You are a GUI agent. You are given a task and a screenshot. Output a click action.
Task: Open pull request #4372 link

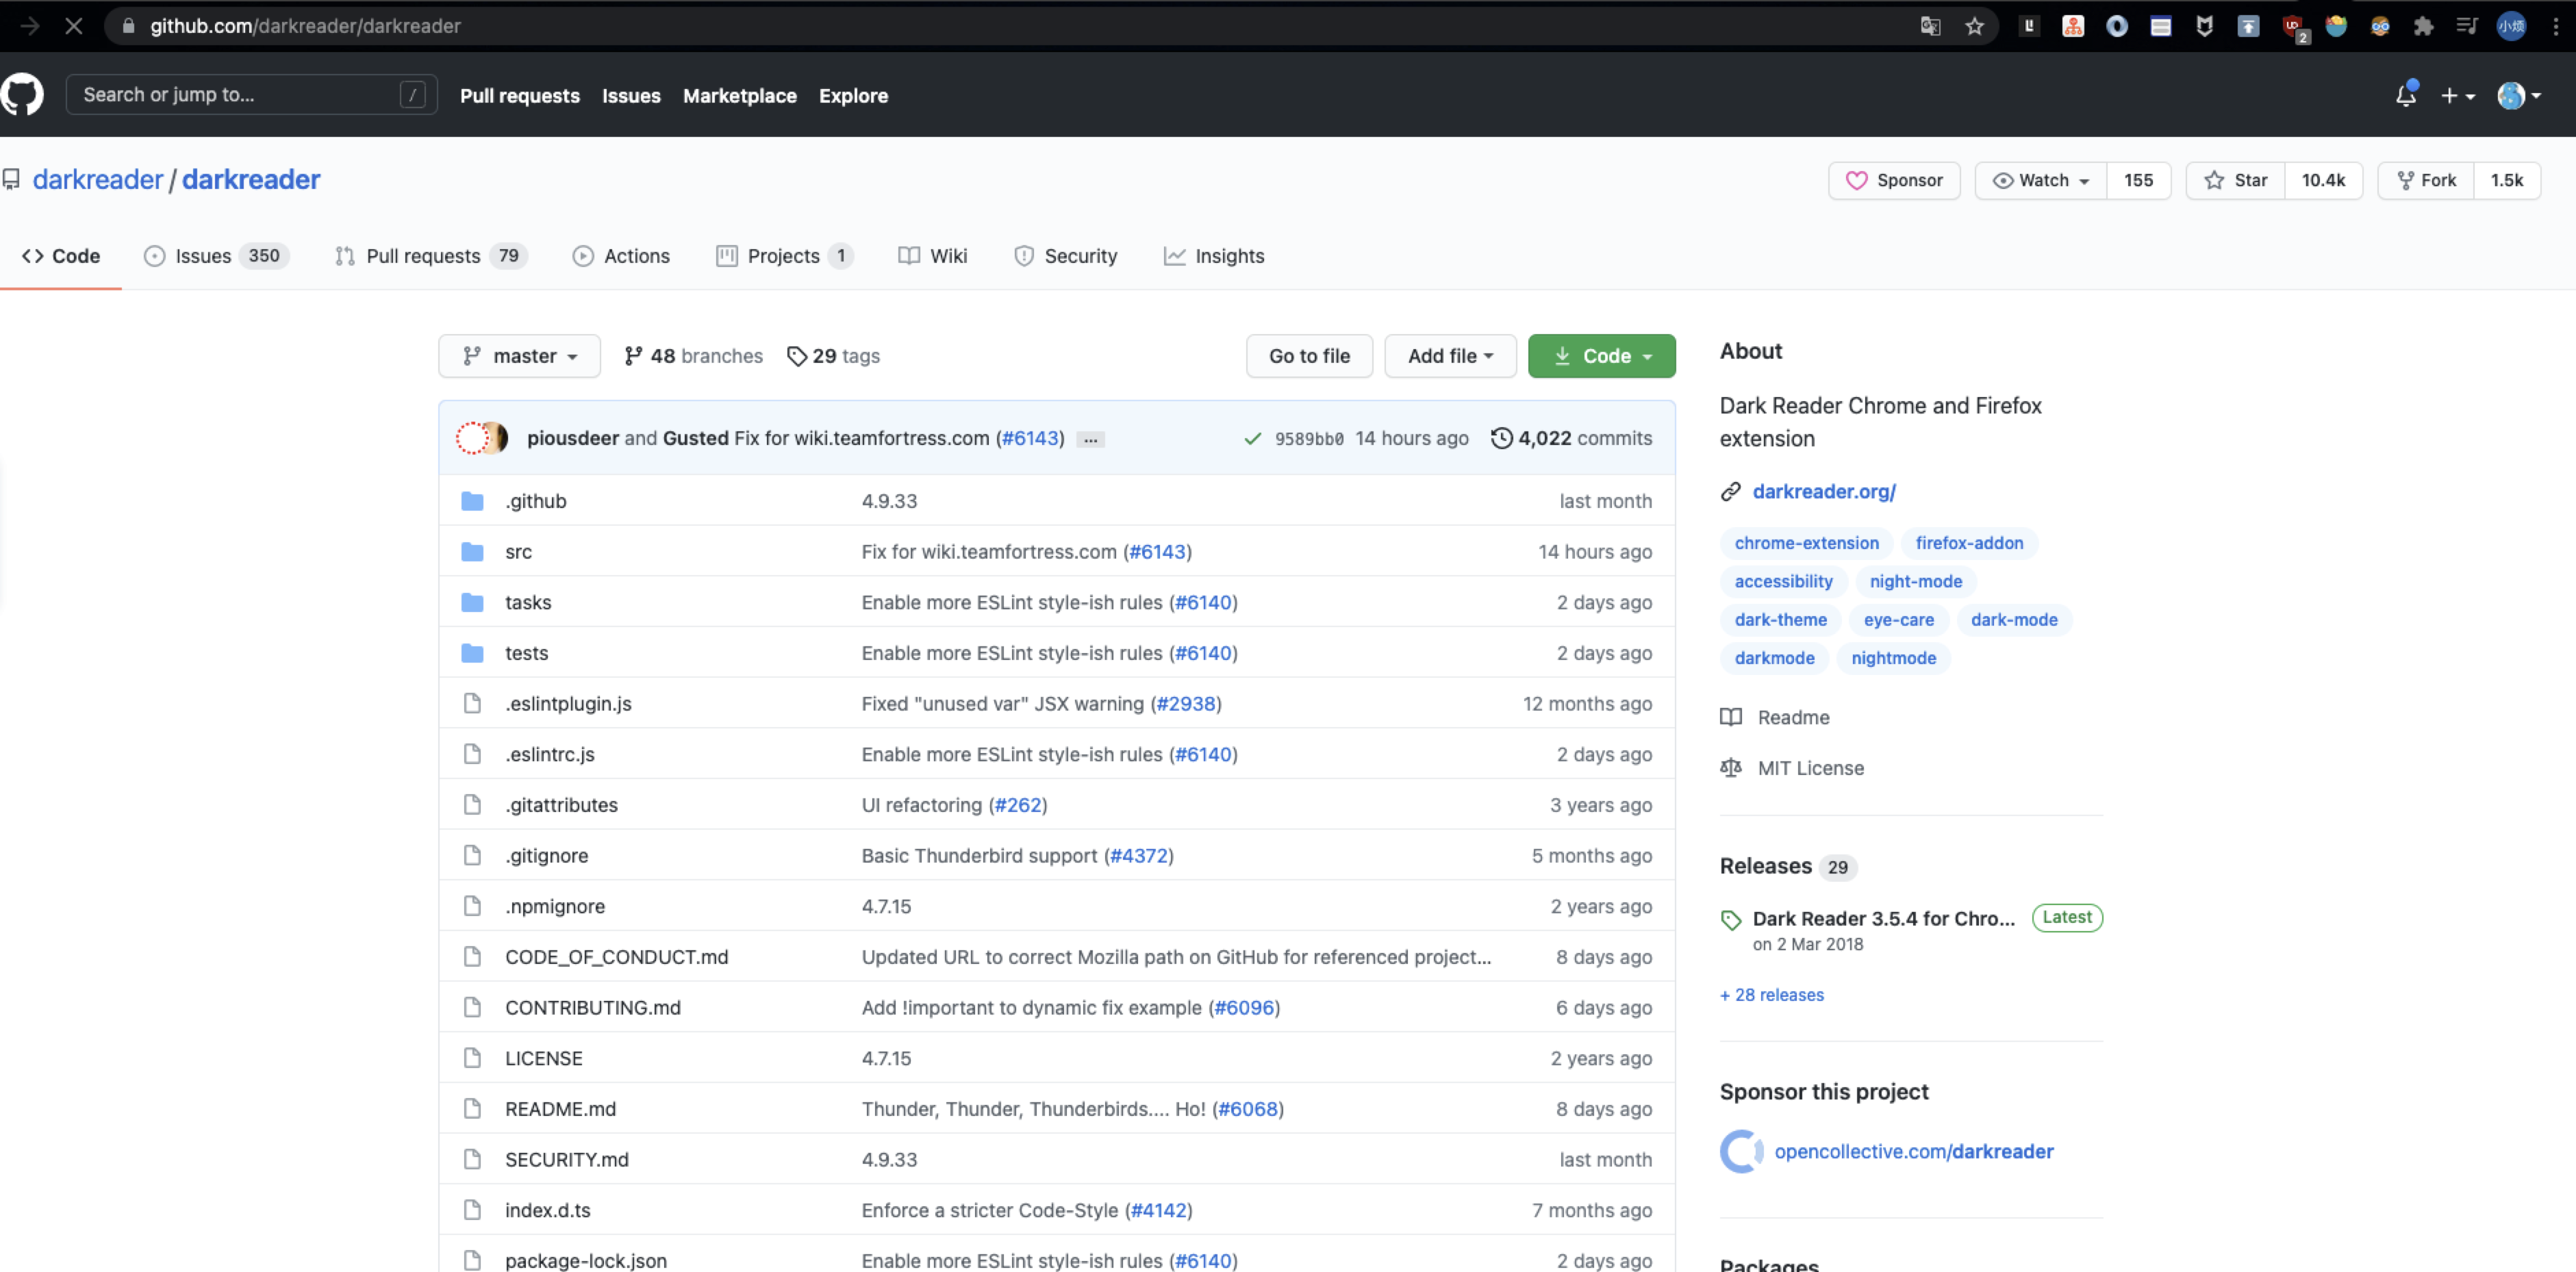point(1139,856)
